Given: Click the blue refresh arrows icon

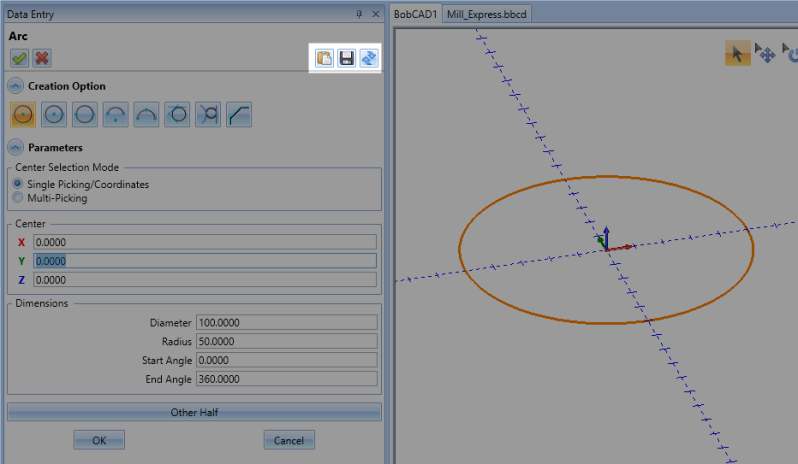Looking at the screenshot, I should point(368,59).
